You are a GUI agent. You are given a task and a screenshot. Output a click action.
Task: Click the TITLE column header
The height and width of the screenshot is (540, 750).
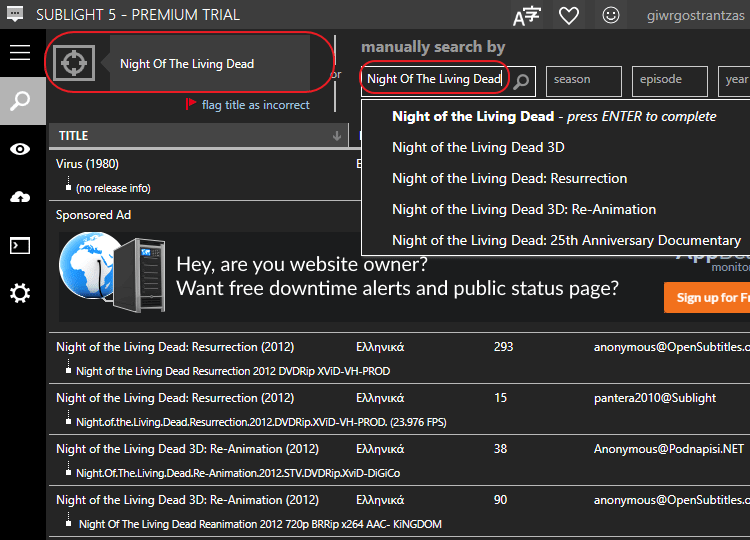point(199,136)
